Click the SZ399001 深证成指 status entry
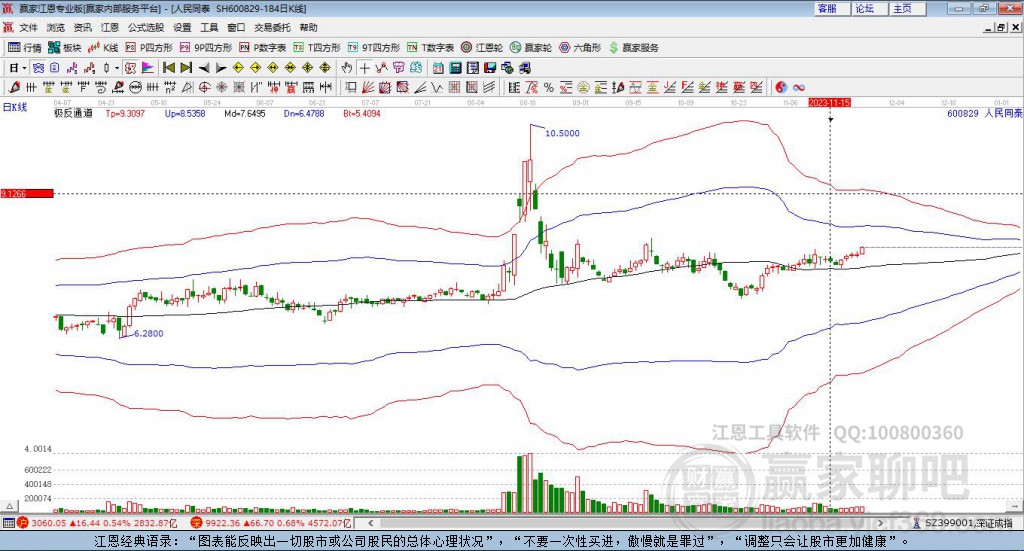 pyautogui.click(x=963, y=523)
